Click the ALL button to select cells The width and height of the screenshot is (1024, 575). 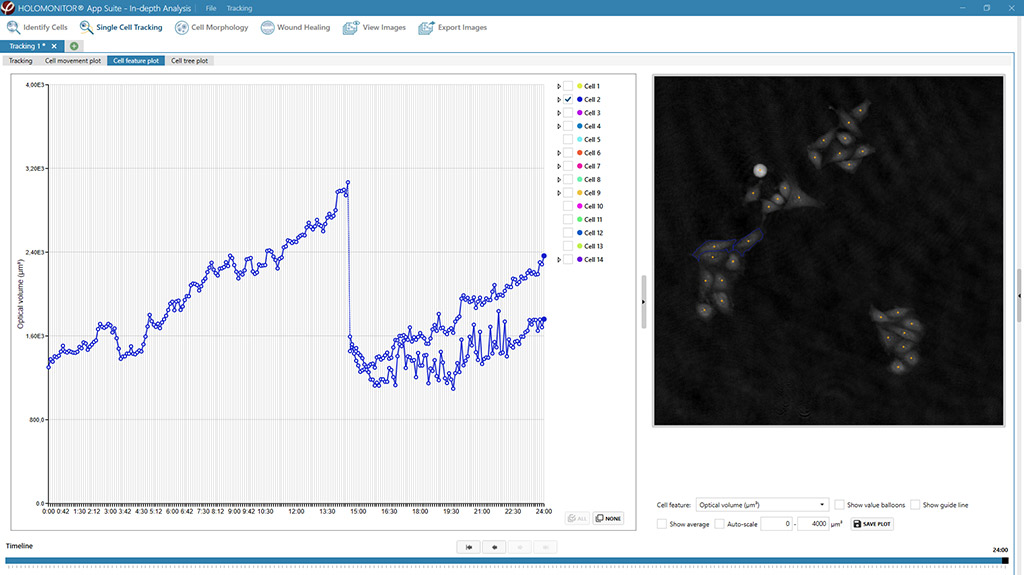pyautogui.click(x=577, y=518)
